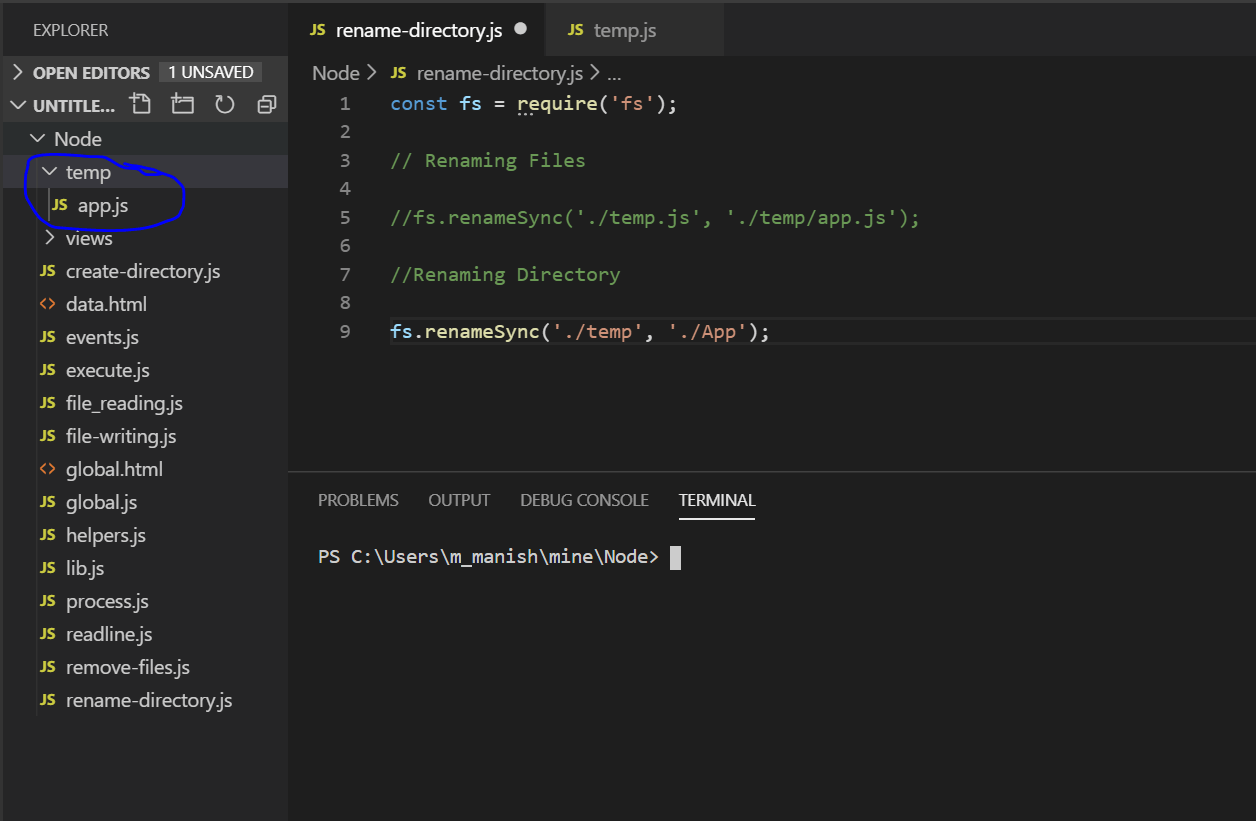Collapse all folders in Explorer
1256x821 pixels.
[x=266, y=104]
